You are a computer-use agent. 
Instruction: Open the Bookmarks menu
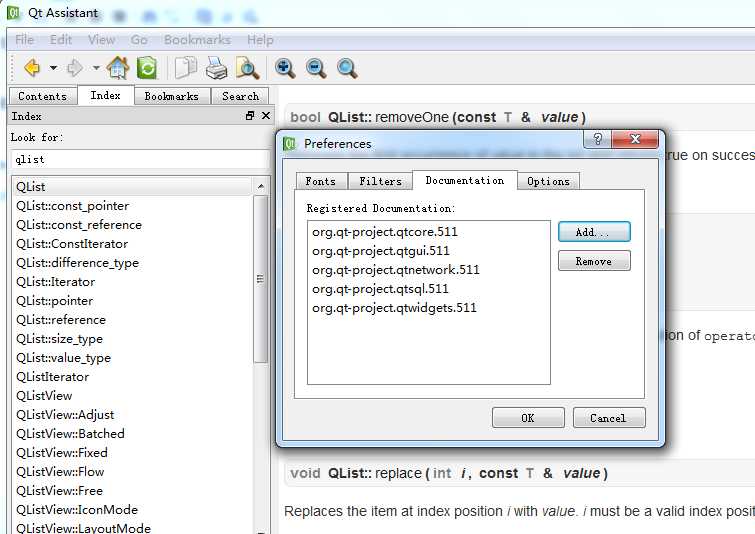tap(197, 39)
